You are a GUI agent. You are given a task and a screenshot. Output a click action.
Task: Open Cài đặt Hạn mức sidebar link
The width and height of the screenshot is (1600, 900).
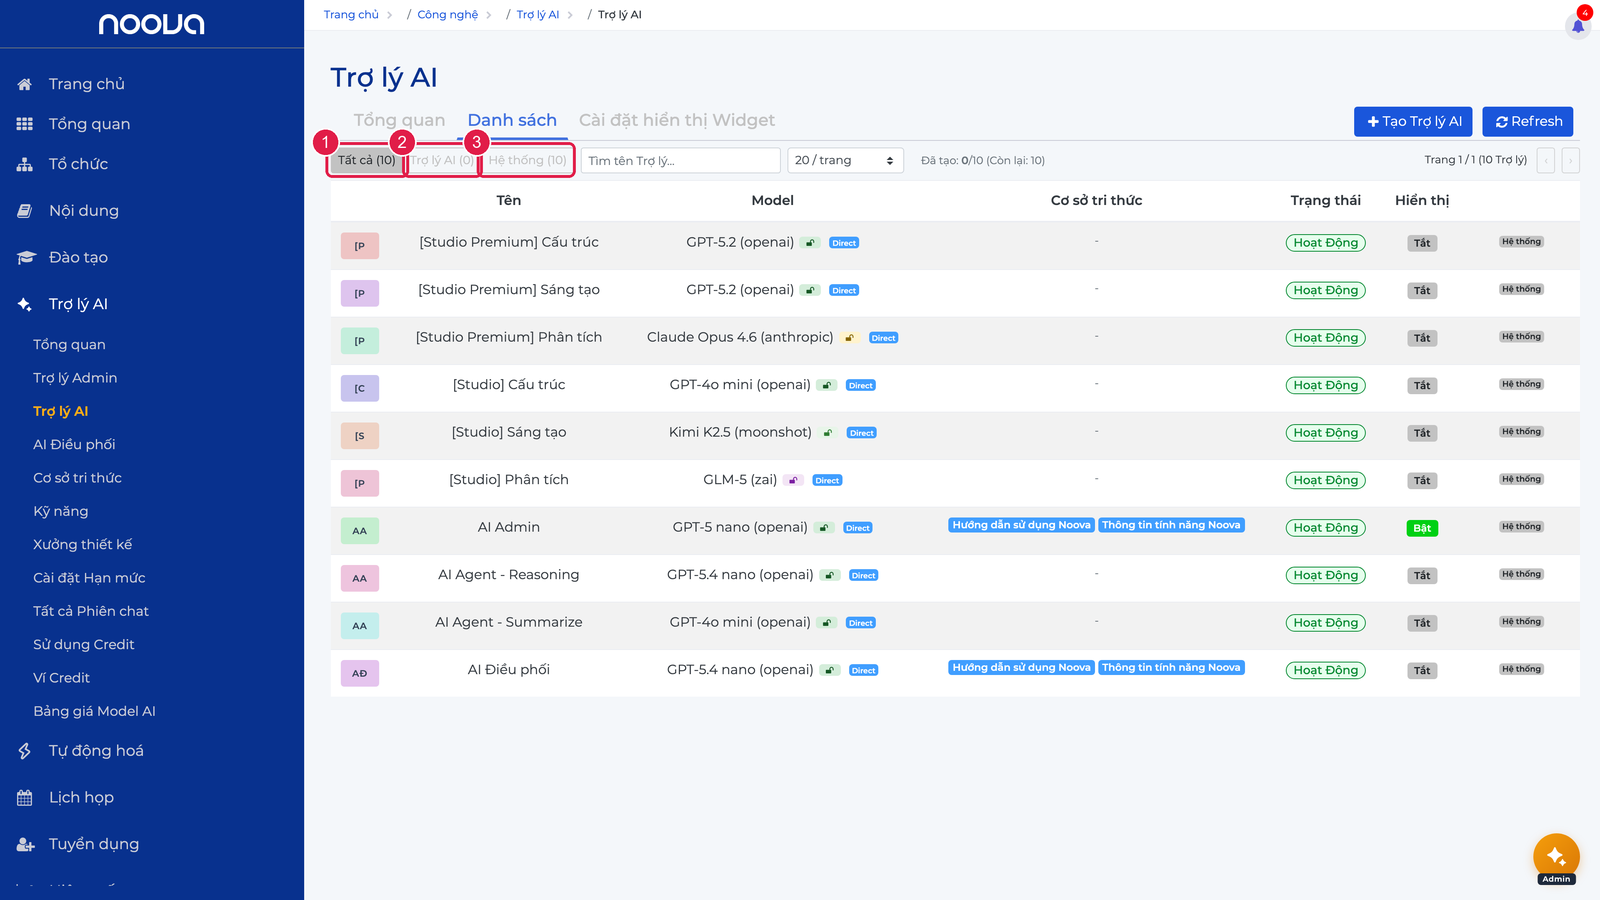[x=89, y=578]
